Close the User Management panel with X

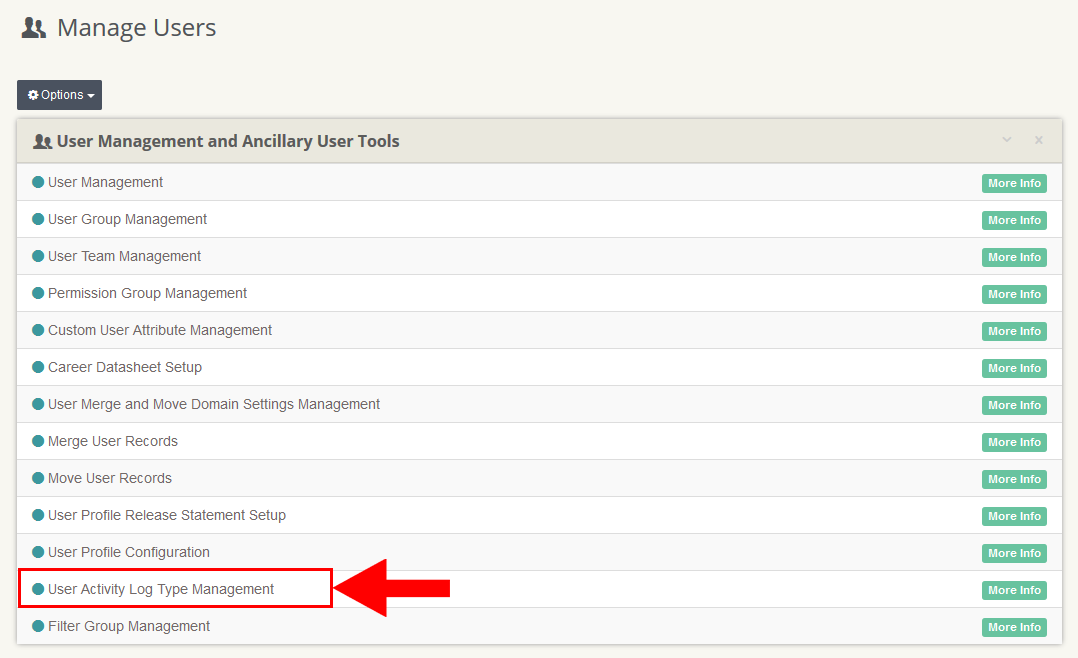(x=1038, y=140)
